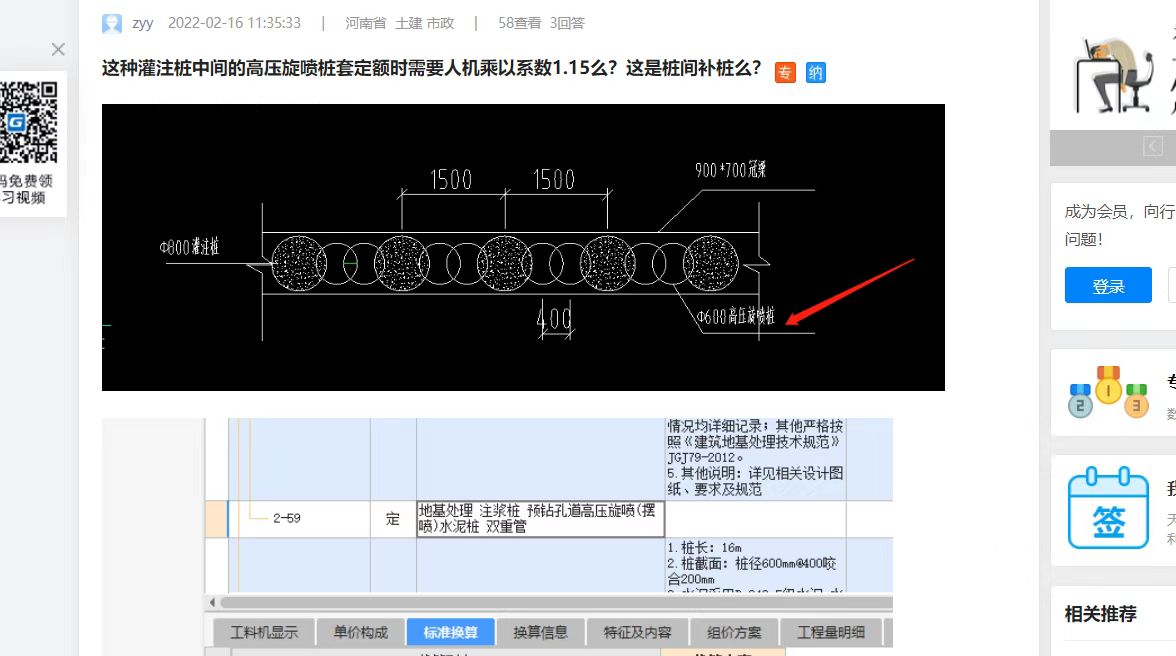Click the zyy user avatar icon
The height and width of the screenshot is (656, 1176).
(112, 23)
